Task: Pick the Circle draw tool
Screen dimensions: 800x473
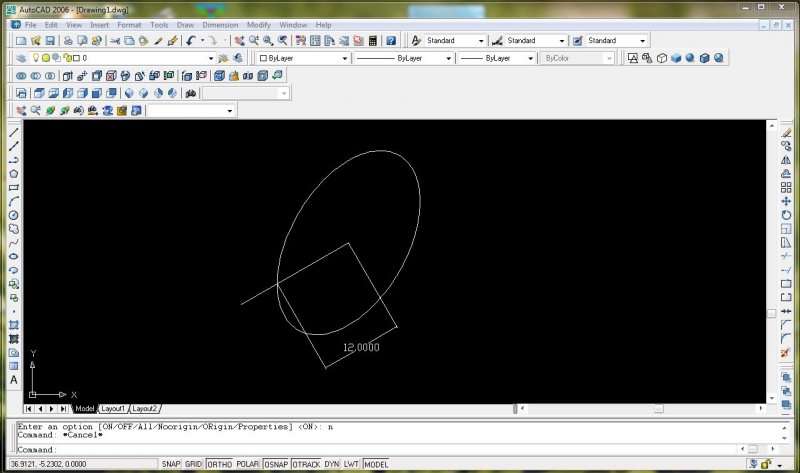Action: point(14,214)
